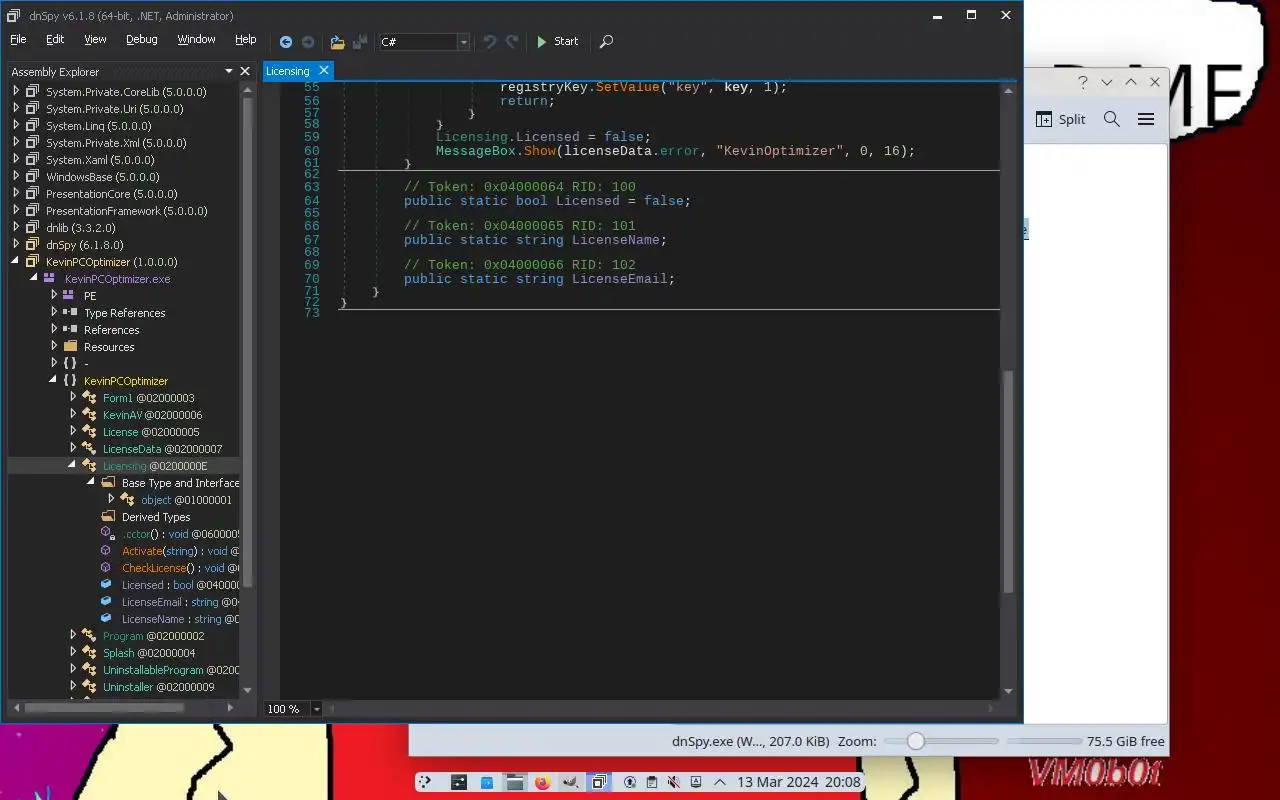1280x800 pixels.
Task: Open Firefox from the taskbar
Action: (542, 782)
